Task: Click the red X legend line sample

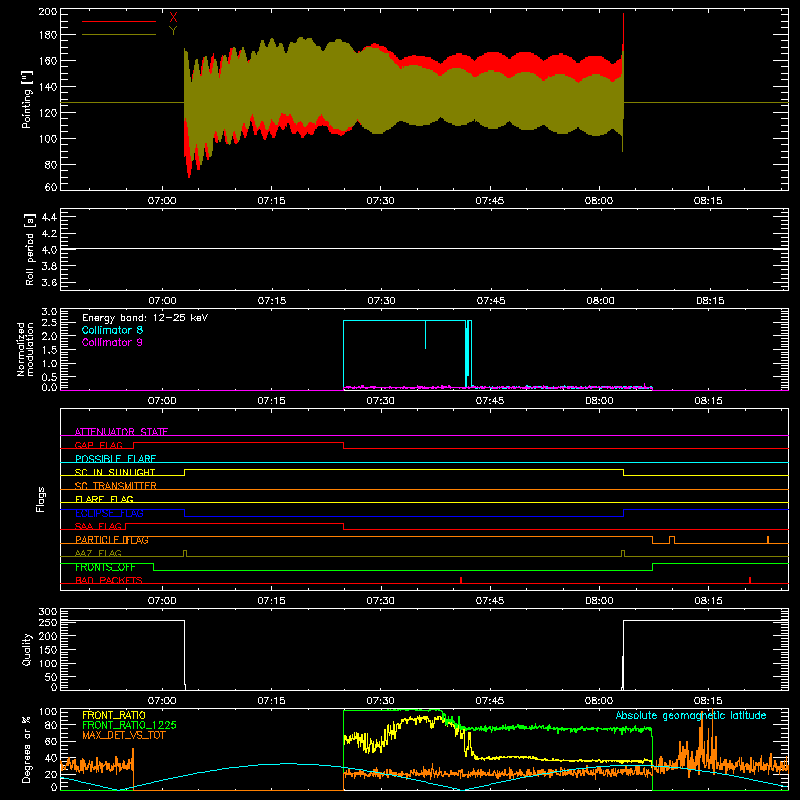Action: tap(119, 21)
